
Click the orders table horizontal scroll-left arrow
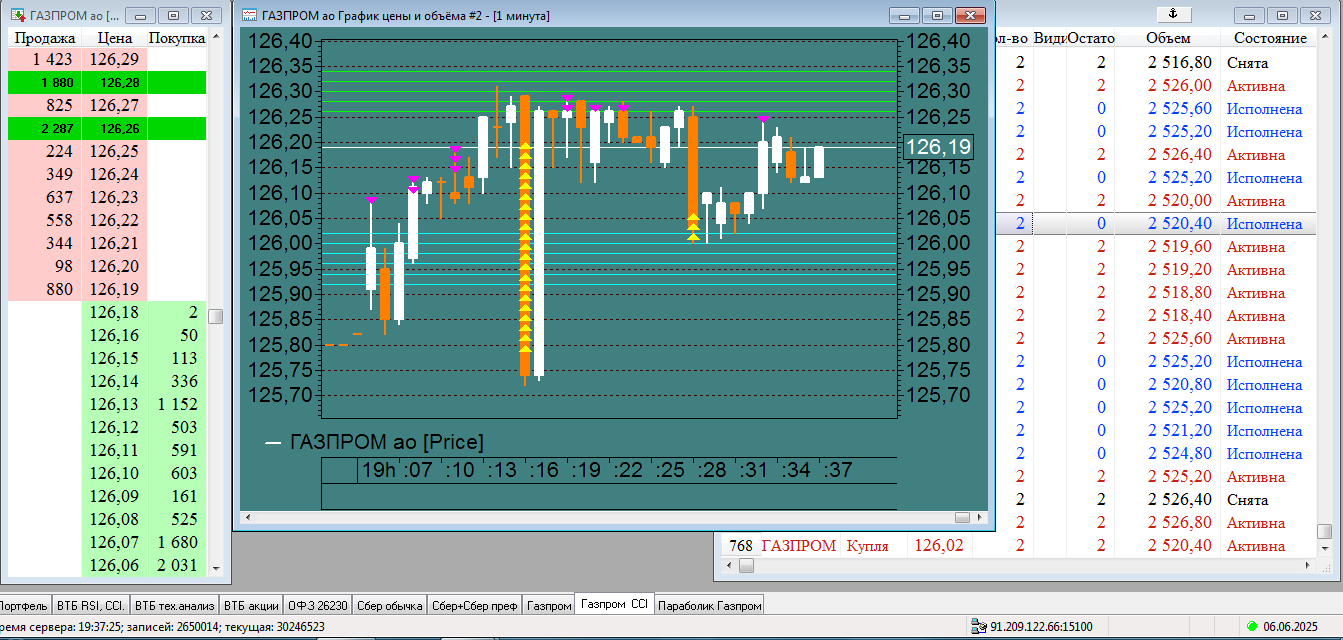tap(728, 566)
